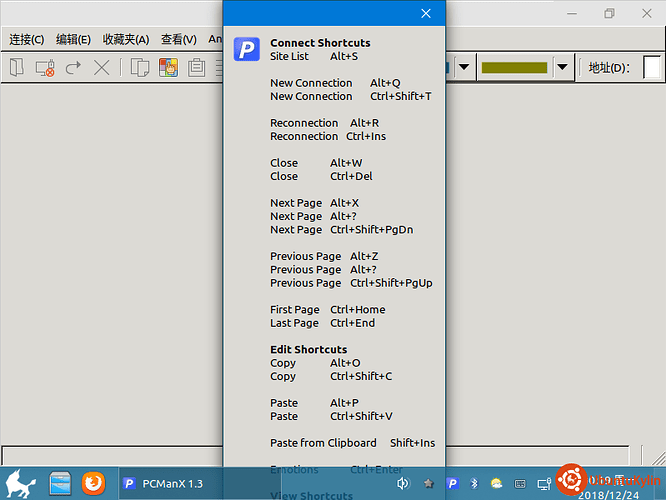Image resolution: width=666 pixels, height=500 pixels.
Task: Click the volume speaker tray icon
Action: coord(403,483)
